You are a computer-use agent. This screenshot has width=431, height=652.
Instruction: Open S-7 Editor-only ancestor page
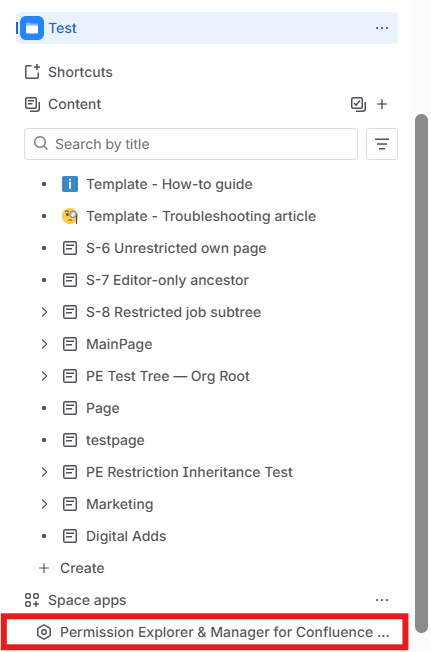(x=167, y=280)
